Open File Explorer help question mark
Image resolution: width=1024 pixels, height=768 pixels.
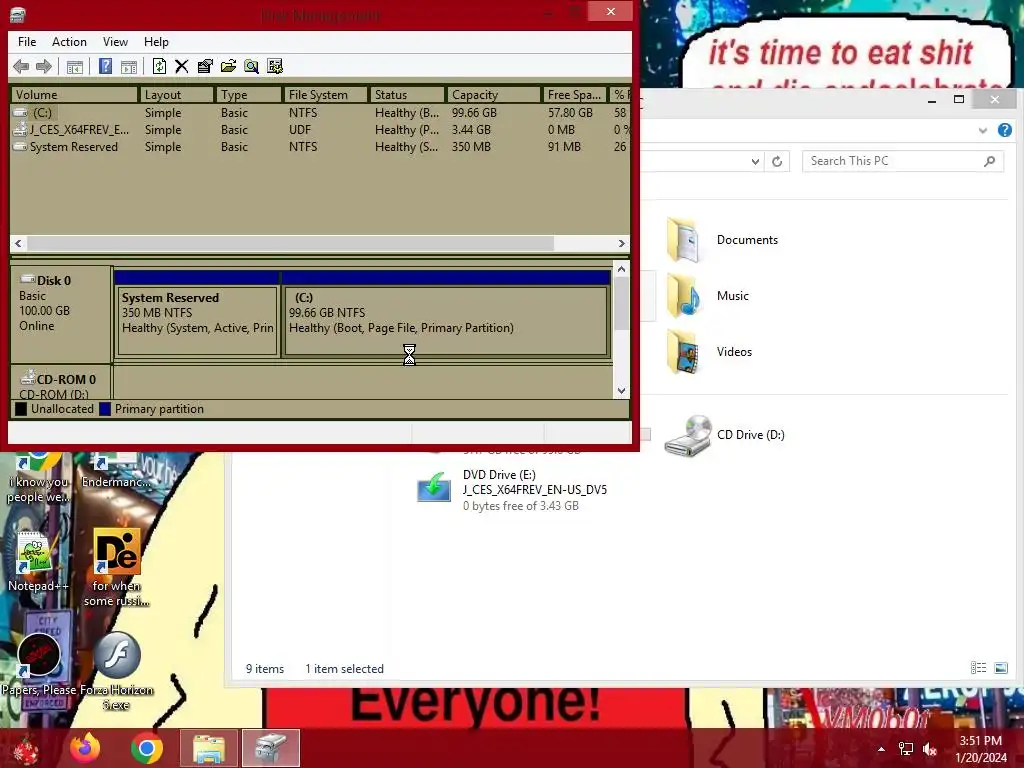pyautogui.click(x=1004, y=130)
